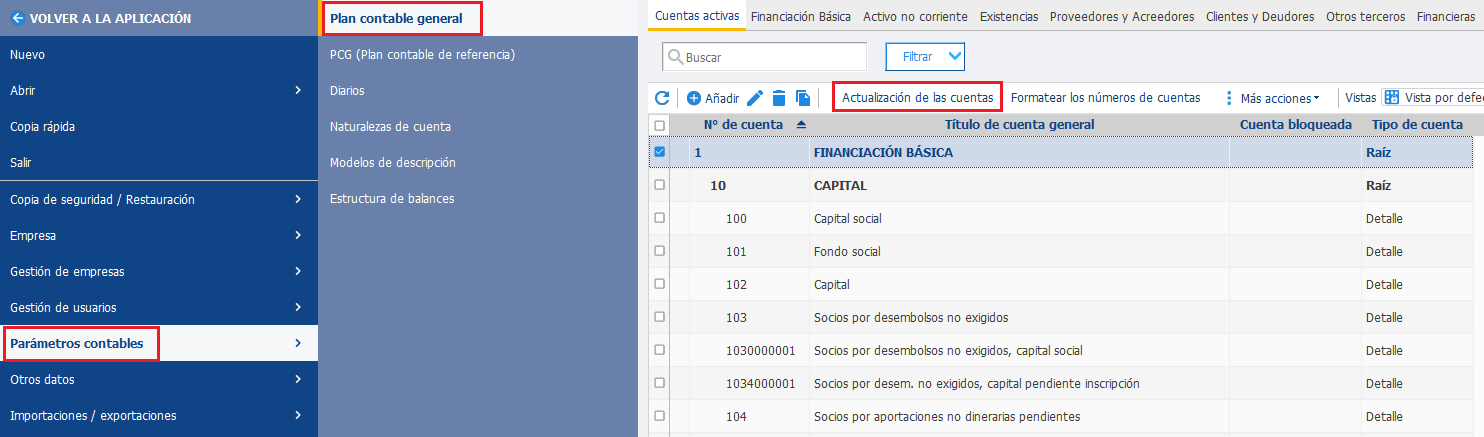Click Actualización de las cuentas
The image size is (1484, 437).
coord(918,98)
